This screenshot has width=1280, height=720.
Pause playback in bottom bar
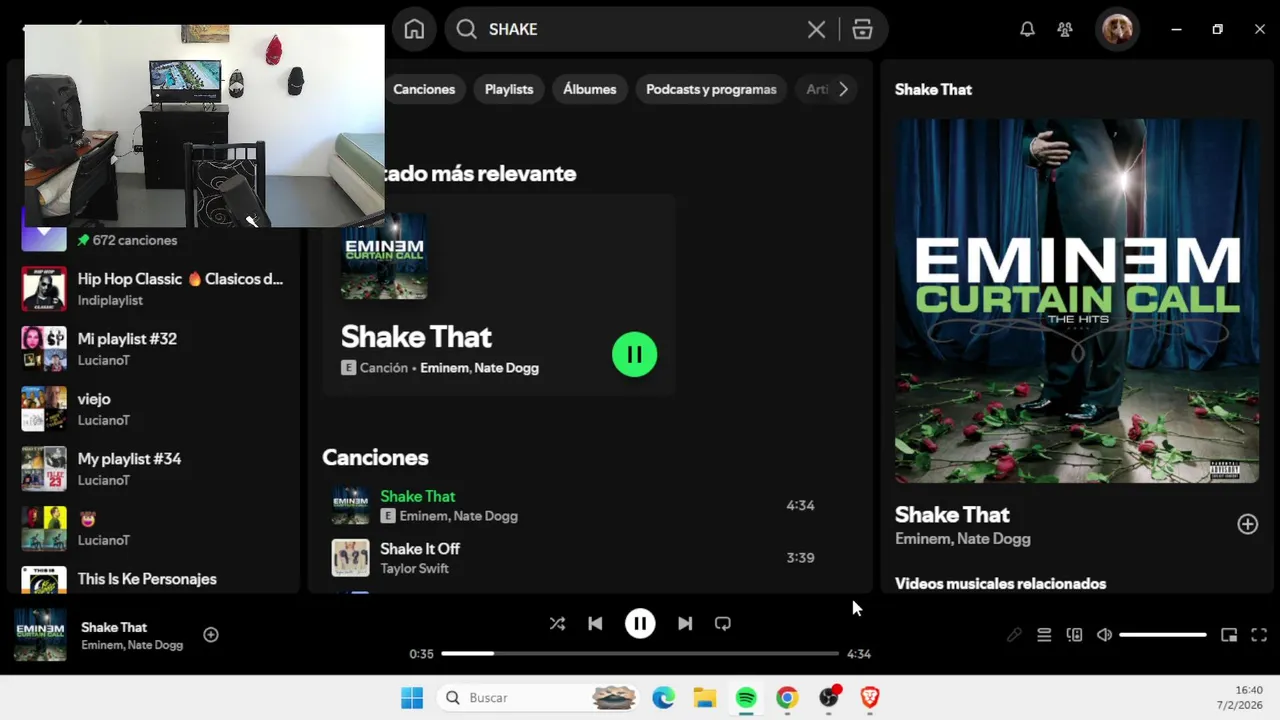[640, 623]
